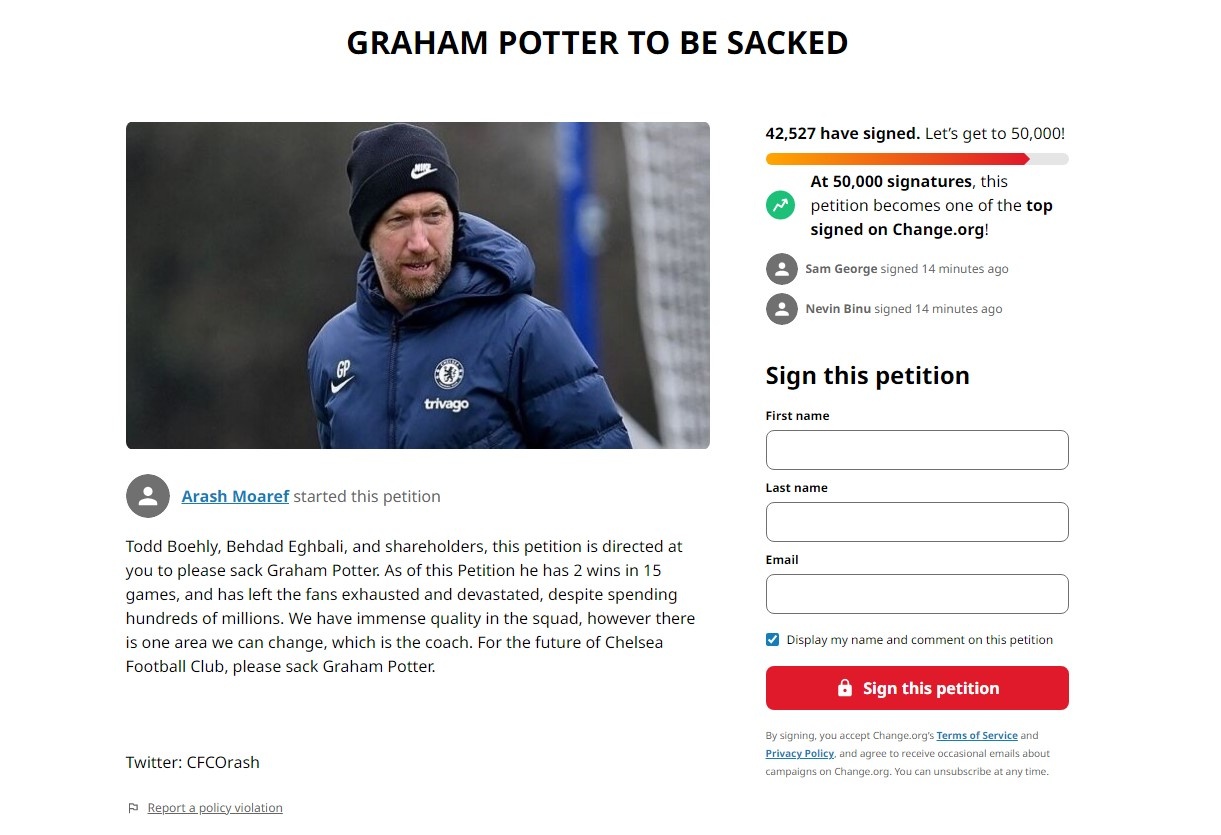
Task: Click the signature progress bar
Action: 916,158
